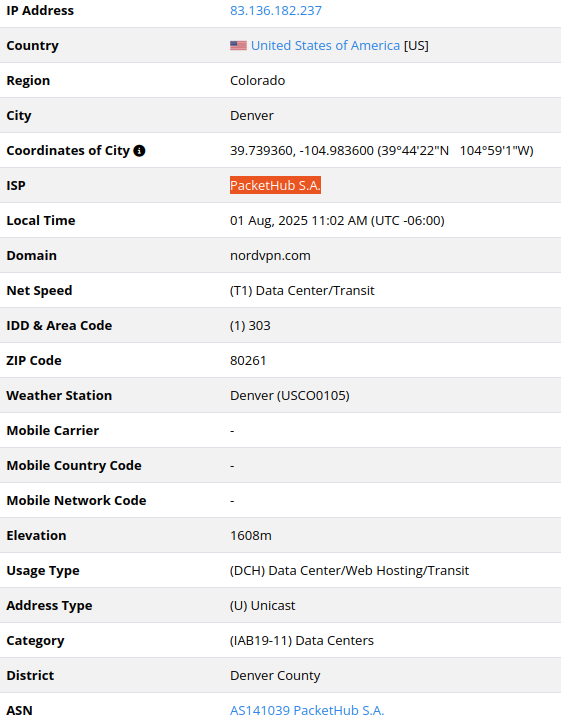The height and width of the screenshot is (726, 561).
Task: Click the info icon beside Coordinates of City
Action: (x=139, y=150)
